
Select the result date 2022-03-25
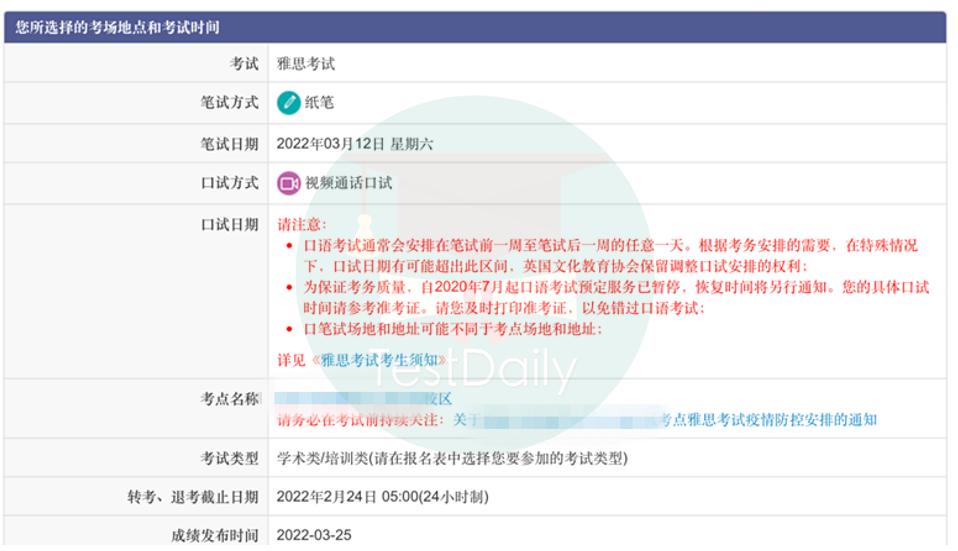[x=314, y=536]
